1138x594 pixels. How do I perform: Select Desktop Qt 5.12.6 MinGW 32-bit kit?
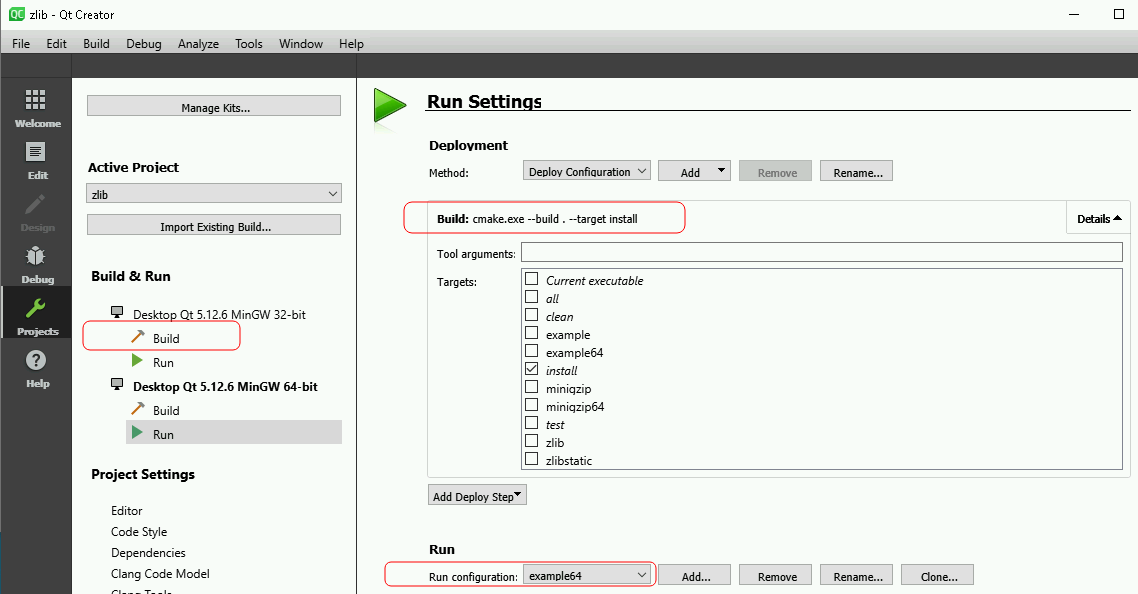coord(219,314)
